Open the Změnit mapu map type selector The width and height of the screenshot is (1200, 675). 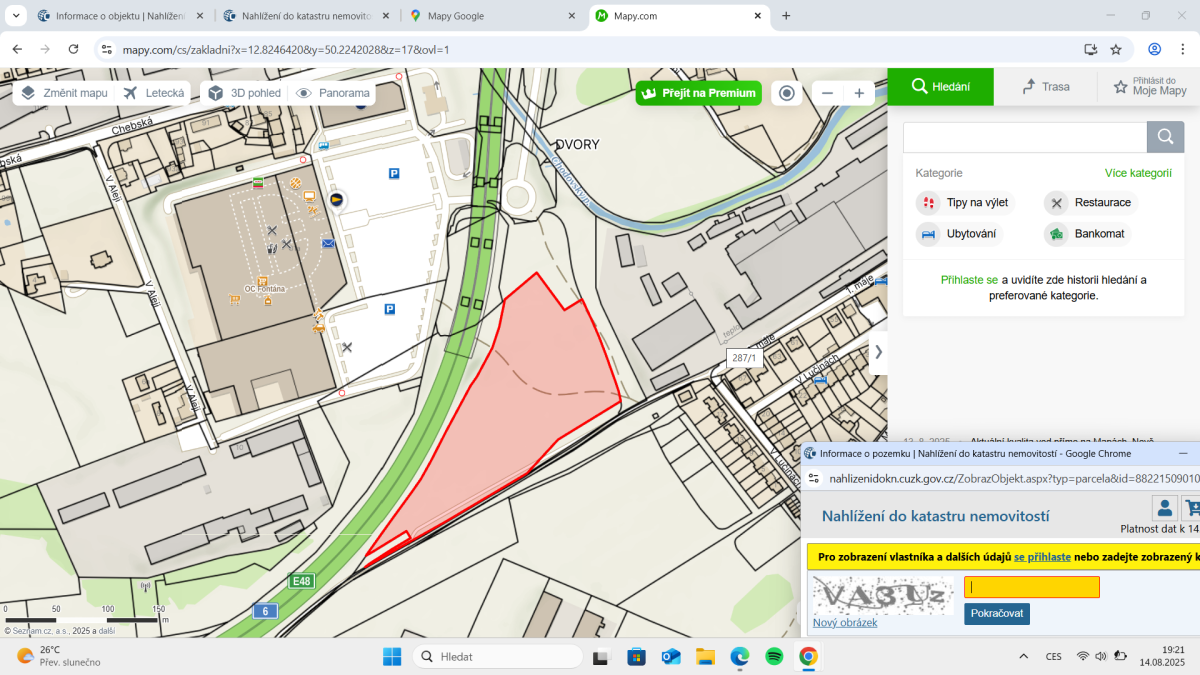[64, 93]
